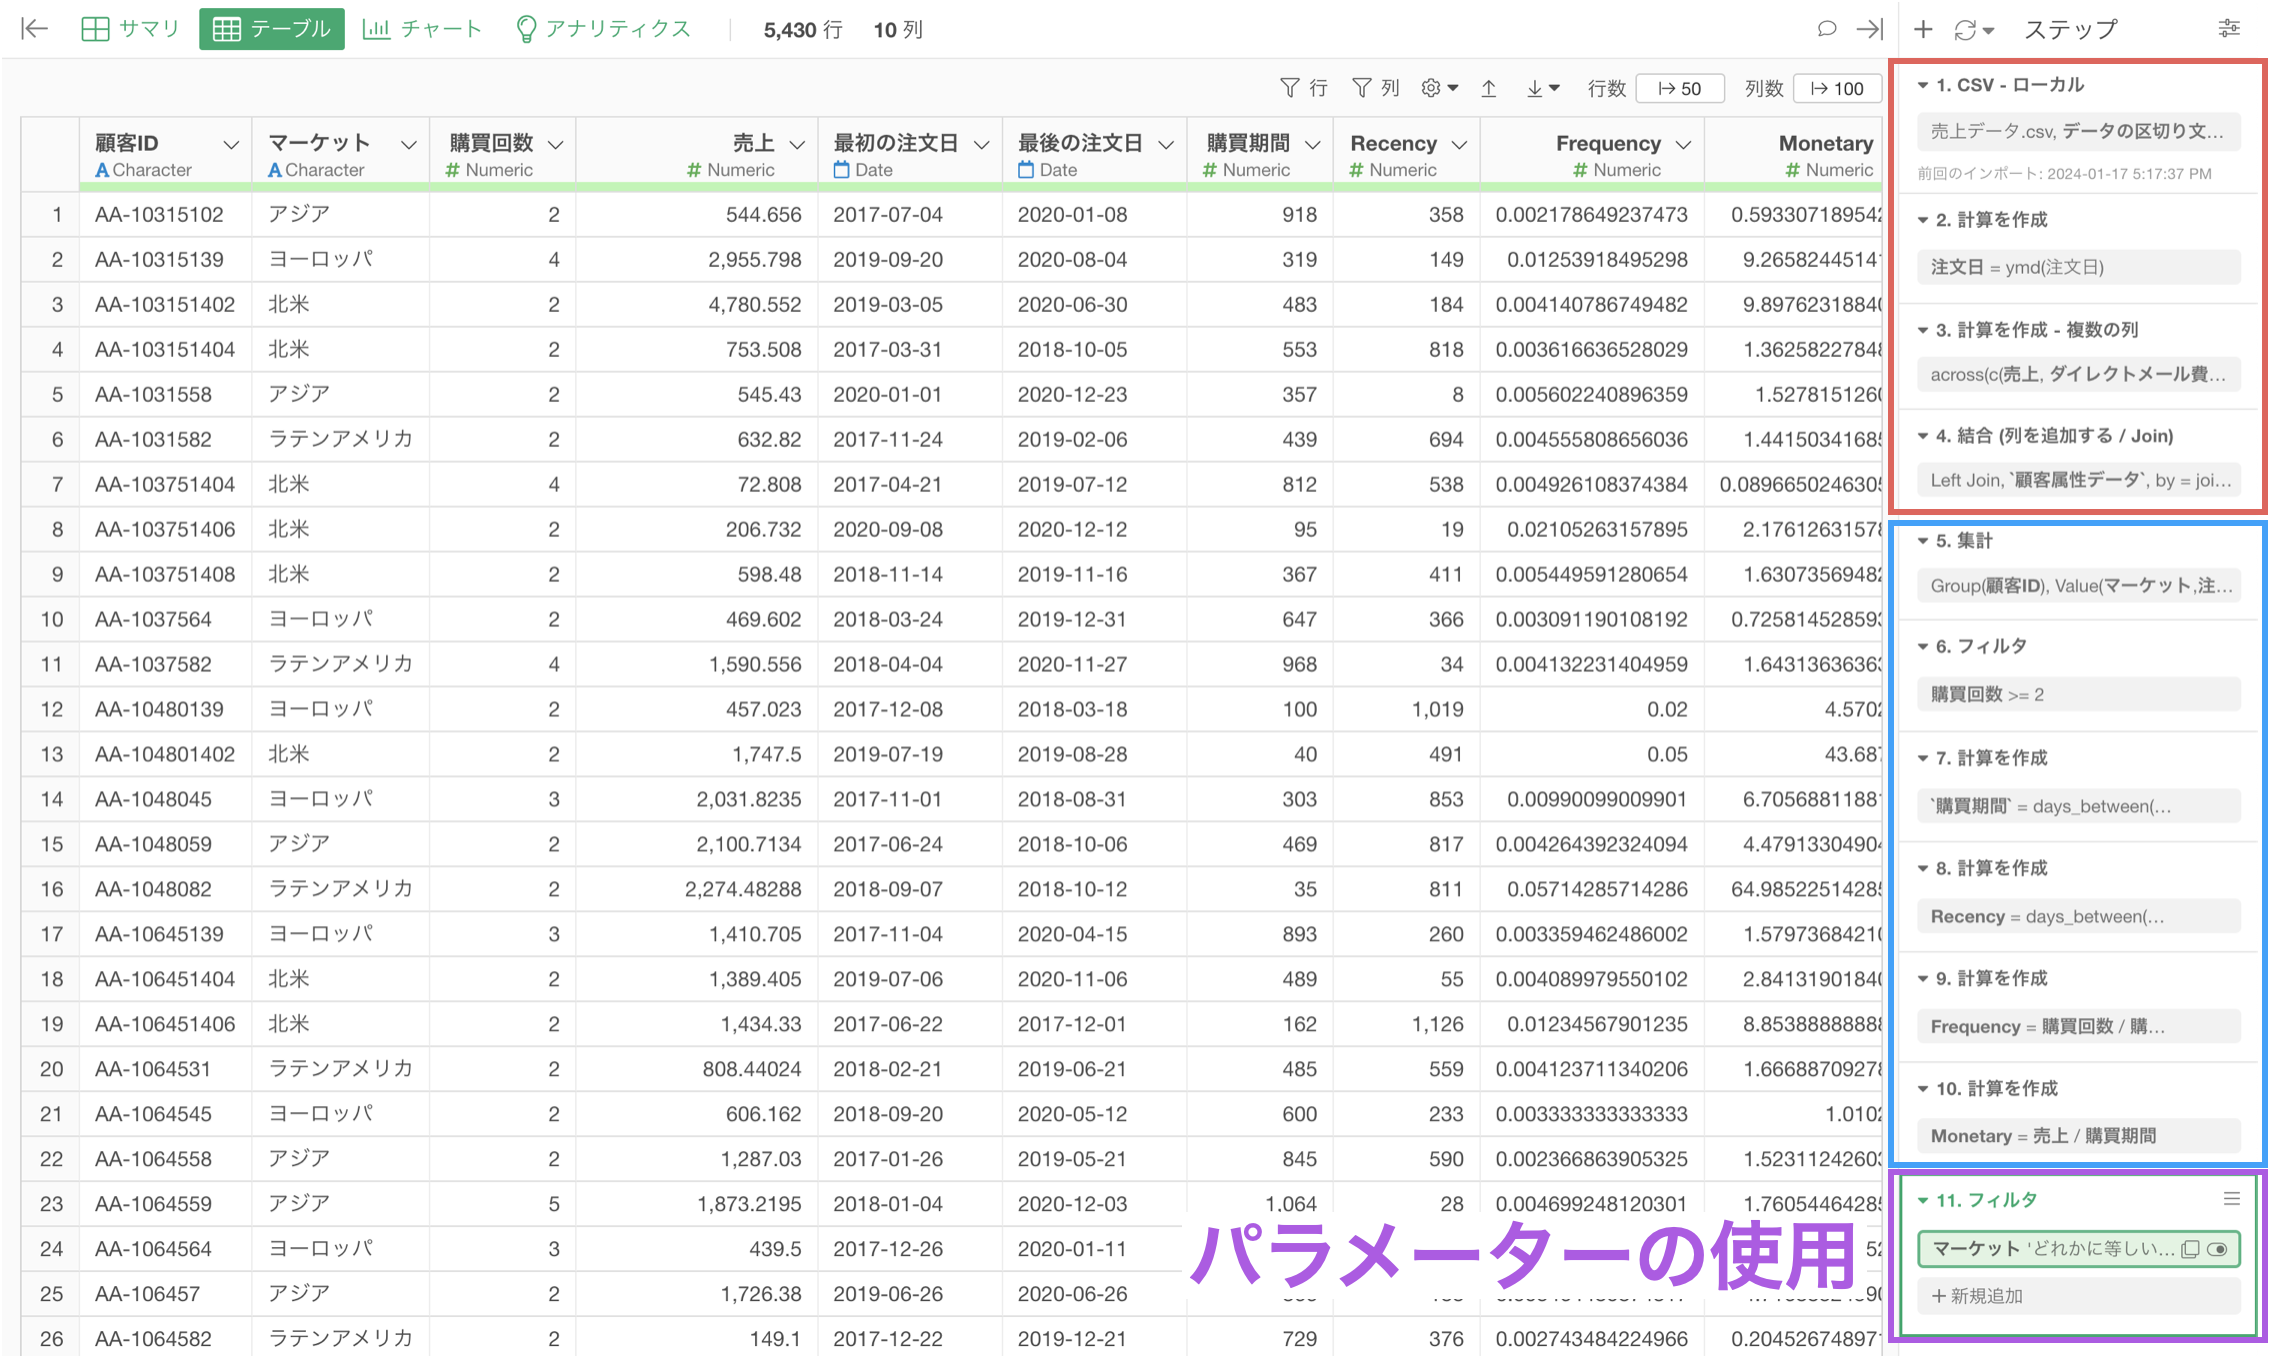Screen dimensions: 2296x1364
Task: Open hamburger menu of step 11 フィルタ
Action: pyautogui.click(x=2231, y=1199)
